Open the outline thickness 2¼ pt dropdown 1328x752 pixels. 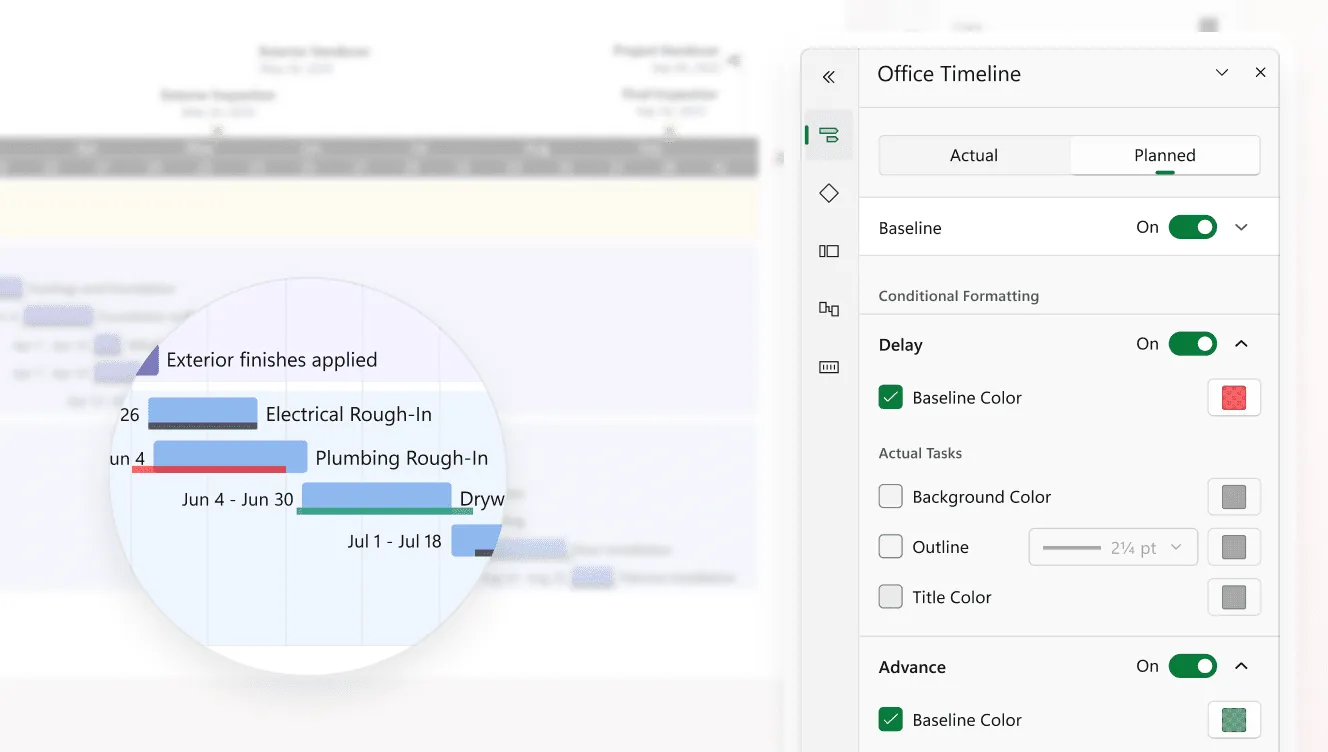[x=1113, y=547]
